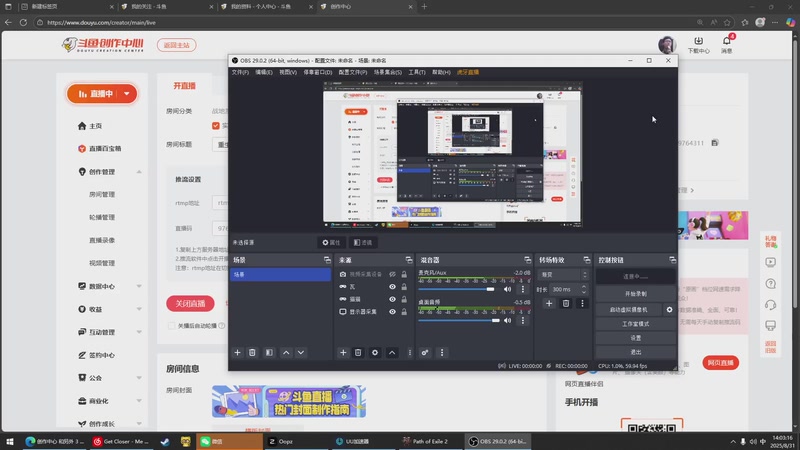Toggle lock on 显示器采集 source
This screenshot has height=450, width=800.
tap(404, 312)
